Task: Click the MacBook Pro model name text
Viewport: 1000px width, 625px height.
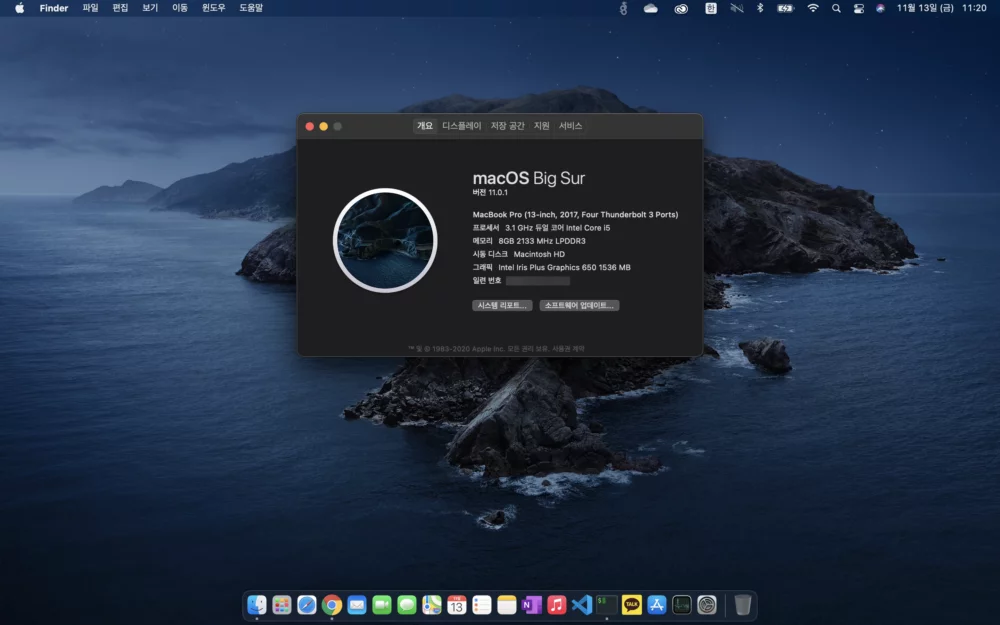Action: tap(575, 215)
